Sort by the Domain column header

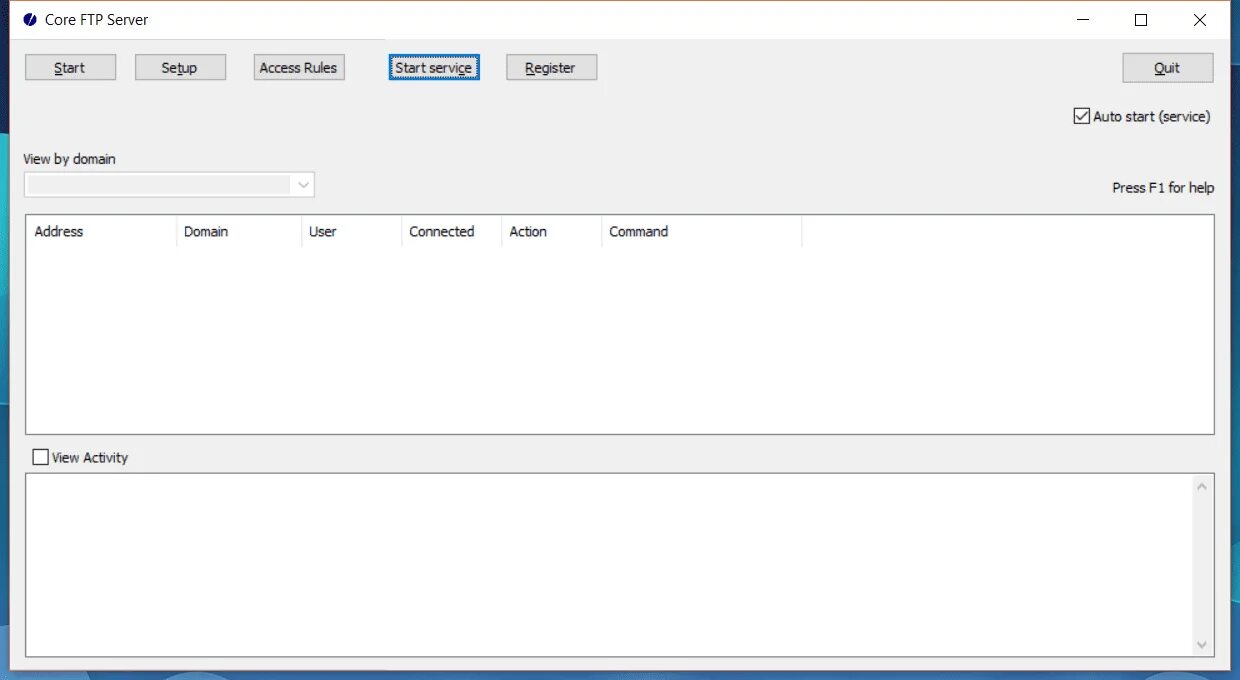point(239,231)
